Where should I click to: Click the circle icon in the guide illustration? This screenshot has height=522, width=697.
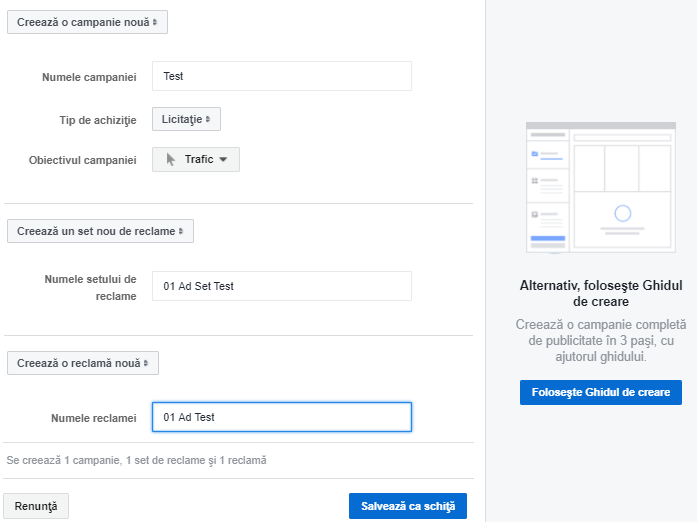point(622,213)
